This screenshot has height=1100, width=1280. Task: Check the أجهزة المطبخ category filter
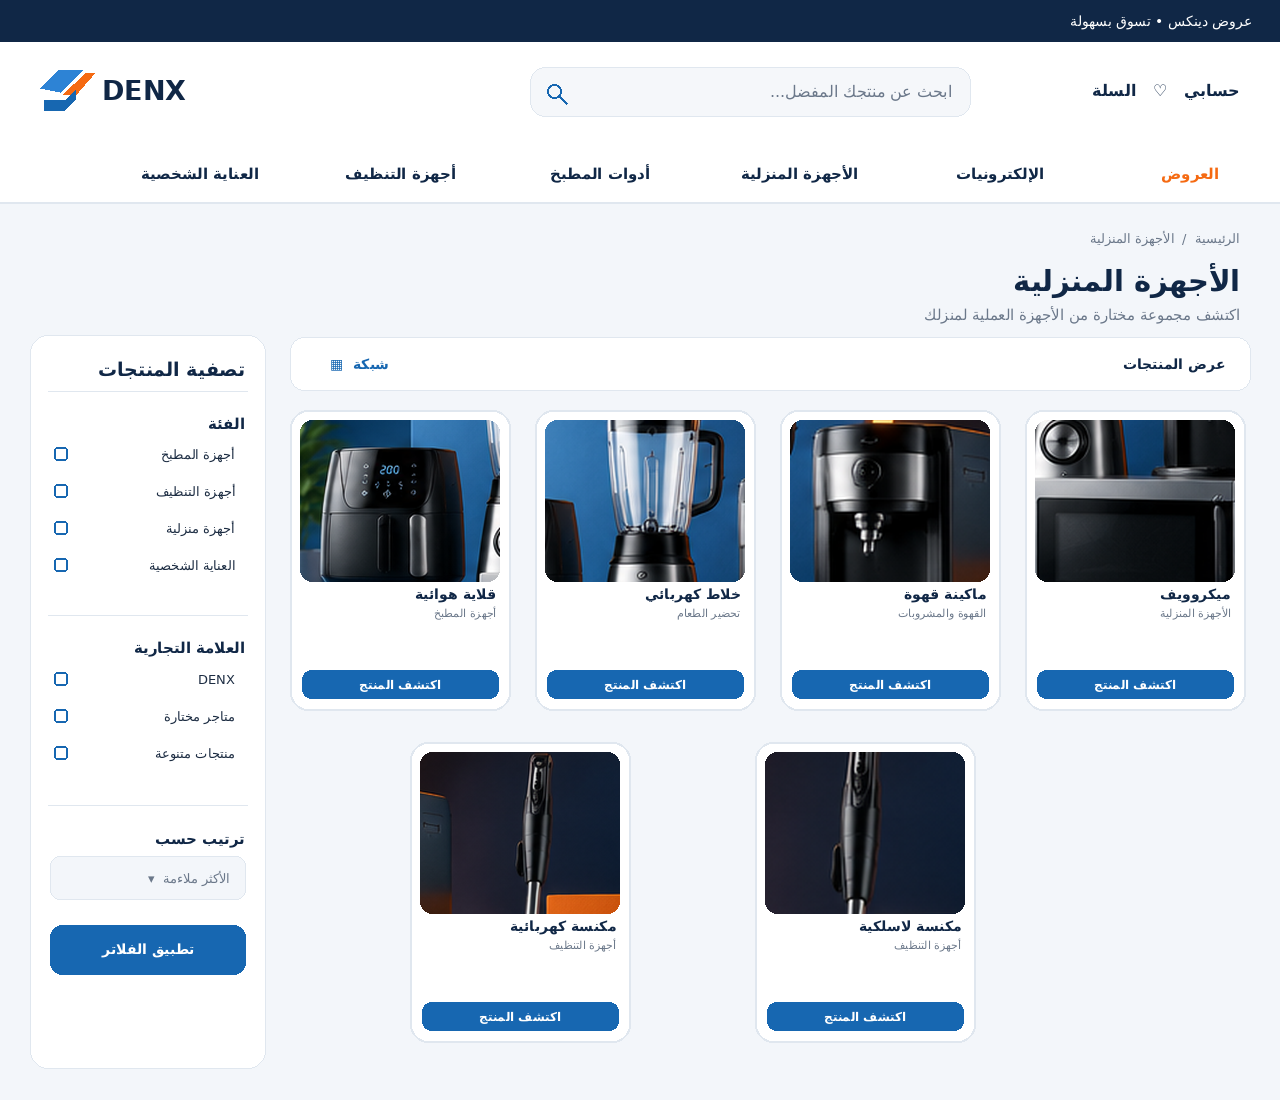pyautogui.click(x=61, y=454)
